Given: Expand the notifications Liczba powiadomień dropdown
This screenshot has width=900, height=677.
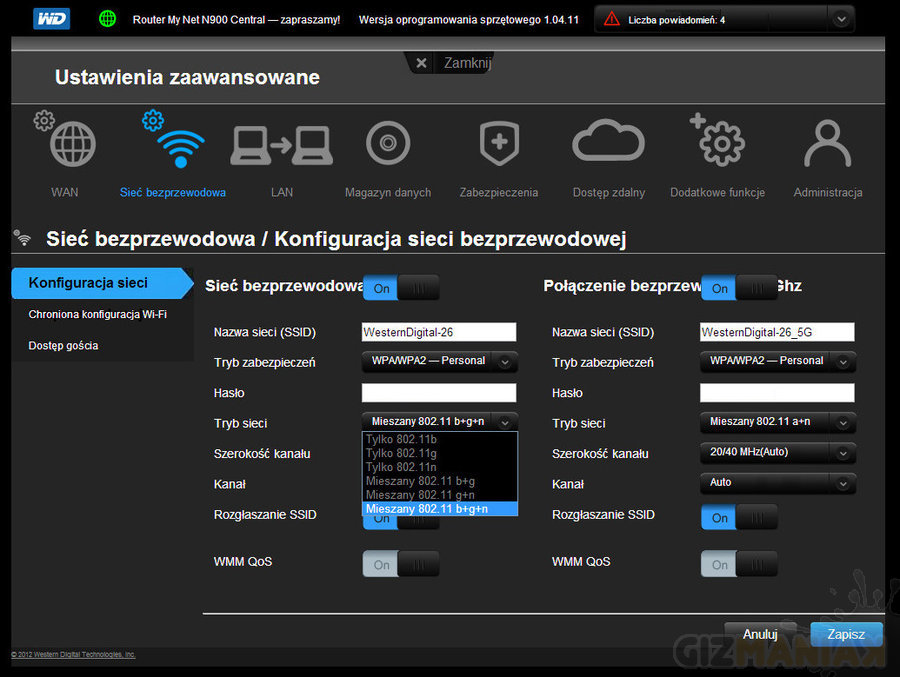Looking at the screenshot, I should [x=842, y=19].
